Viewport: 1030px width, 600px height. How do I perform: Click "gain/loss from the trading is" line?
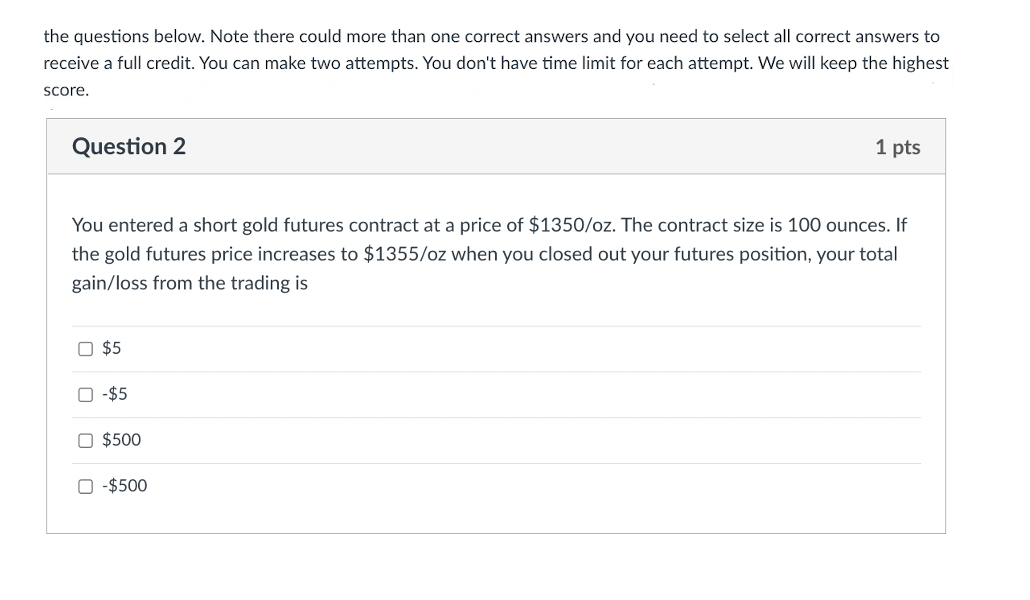tap(190, 283)
